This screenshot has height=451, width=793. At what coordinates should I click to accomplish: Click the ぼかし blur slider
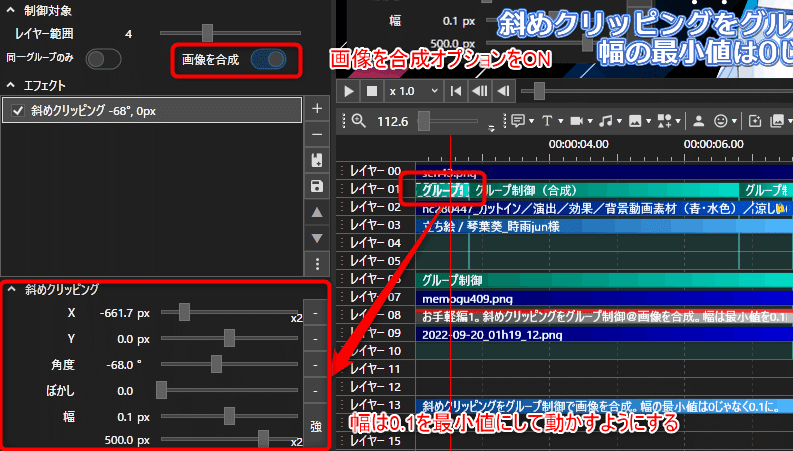(x=229, y=390)
